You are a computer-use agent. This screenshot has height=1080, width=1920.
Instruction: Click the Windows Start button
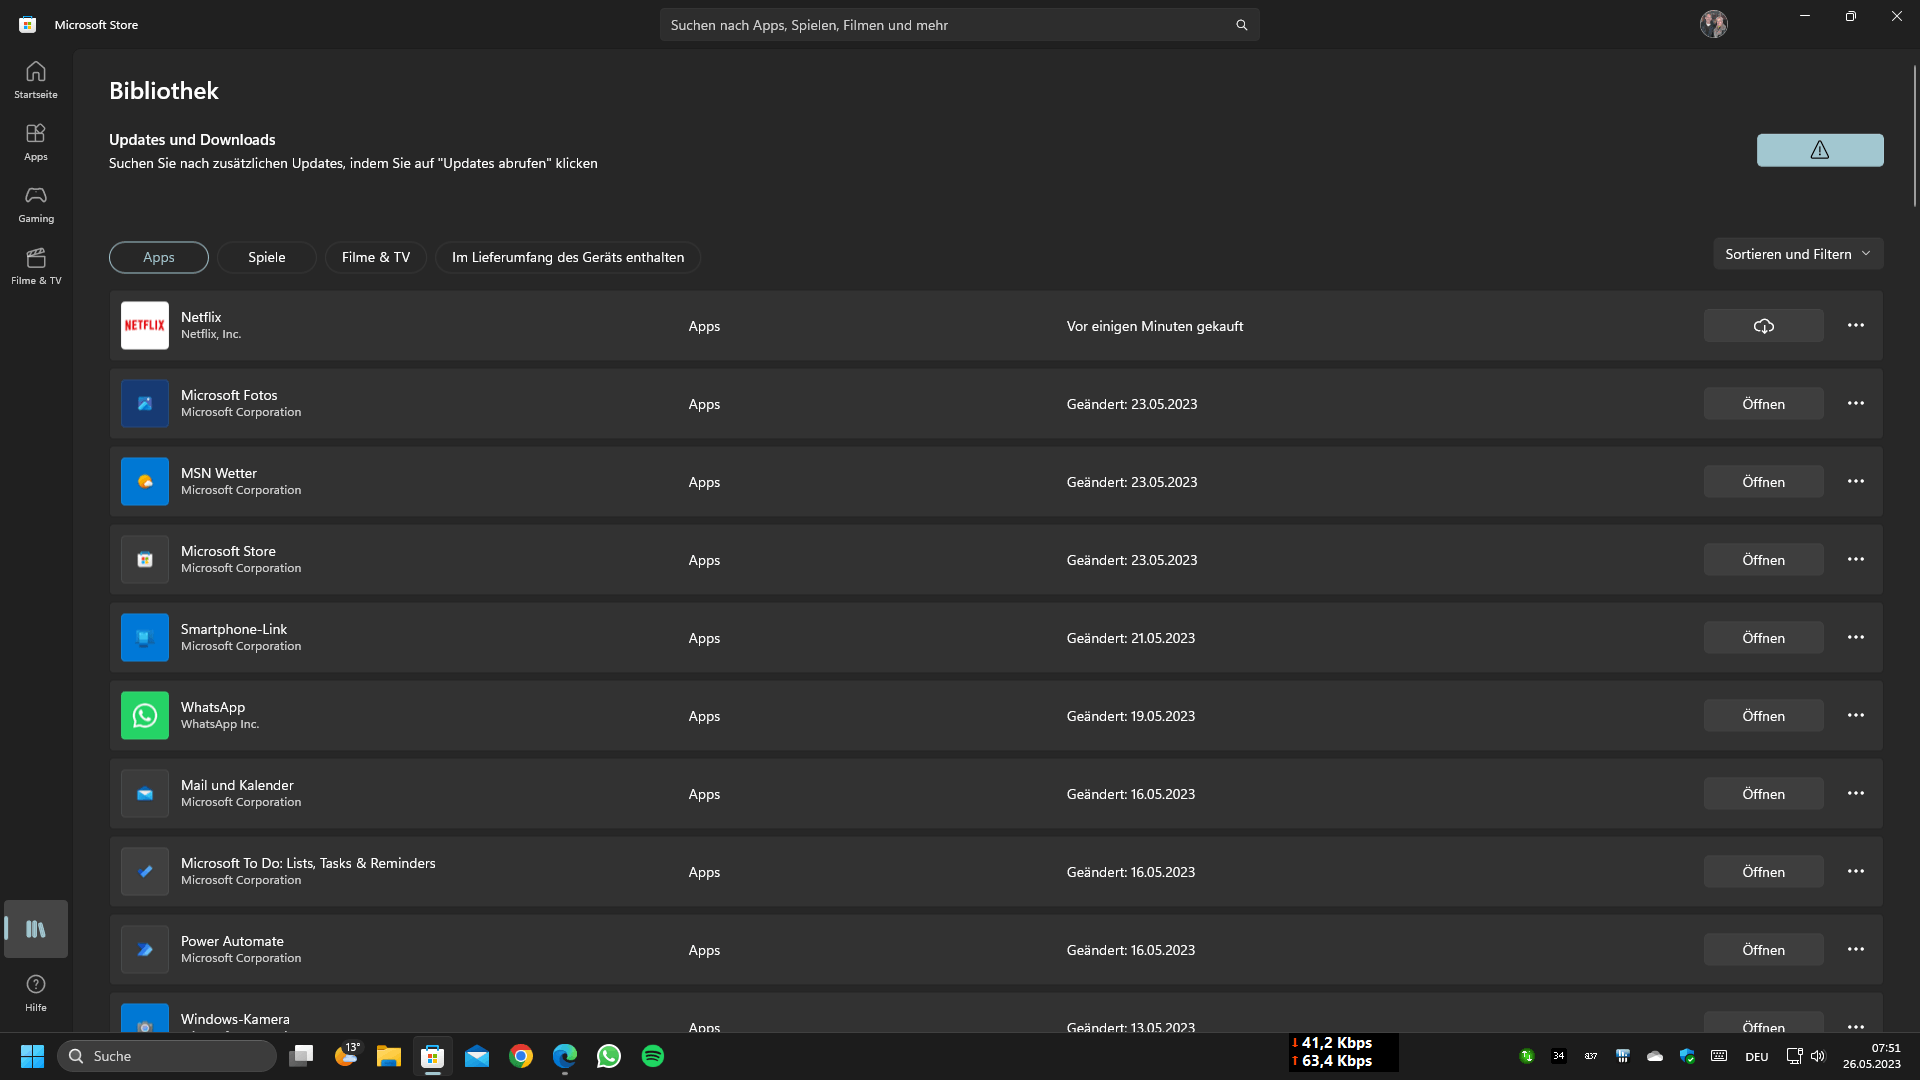32,1056
